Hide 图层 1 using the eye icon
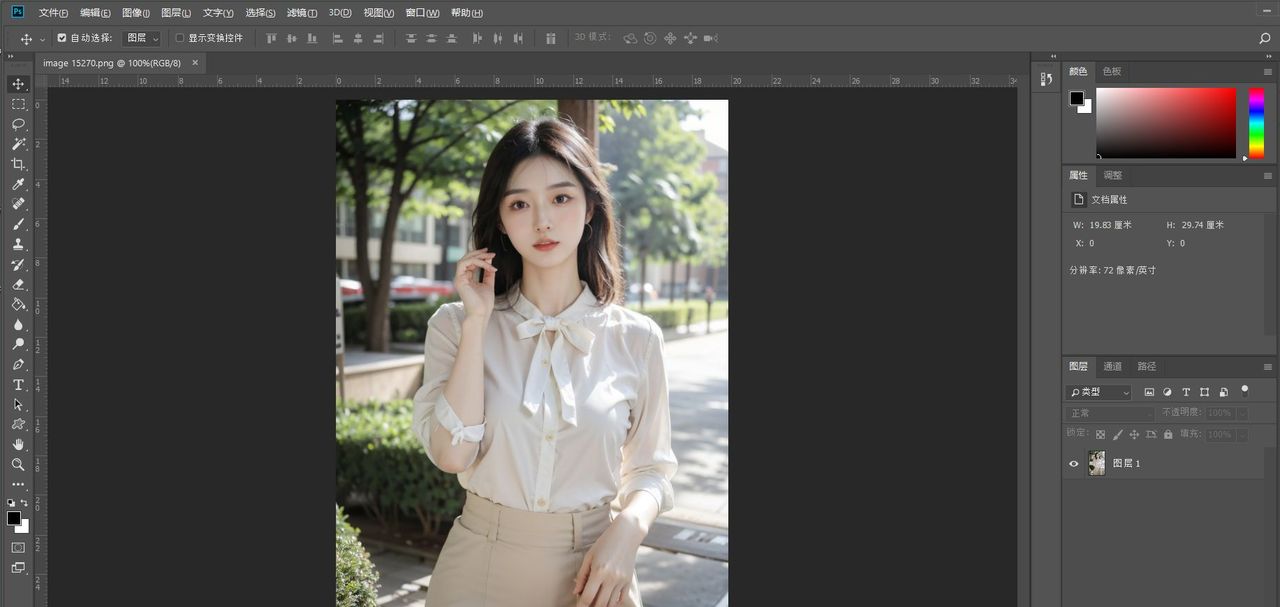Viewport: 1280px width, 607px height. (1074, 463)
